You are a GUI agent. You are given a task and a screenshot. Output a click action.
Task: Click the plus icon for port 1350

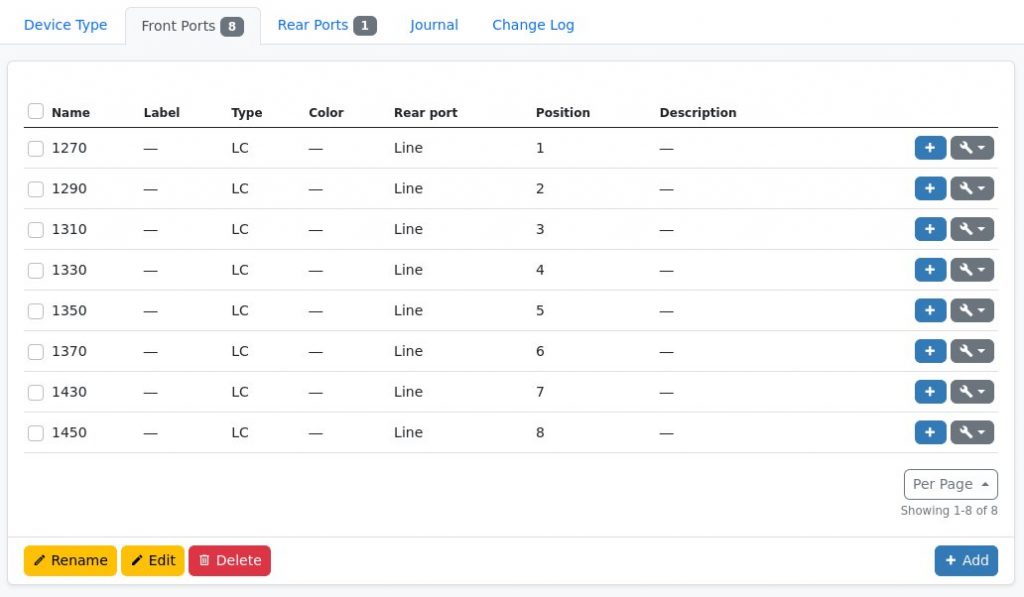click(x=930, y=310)
